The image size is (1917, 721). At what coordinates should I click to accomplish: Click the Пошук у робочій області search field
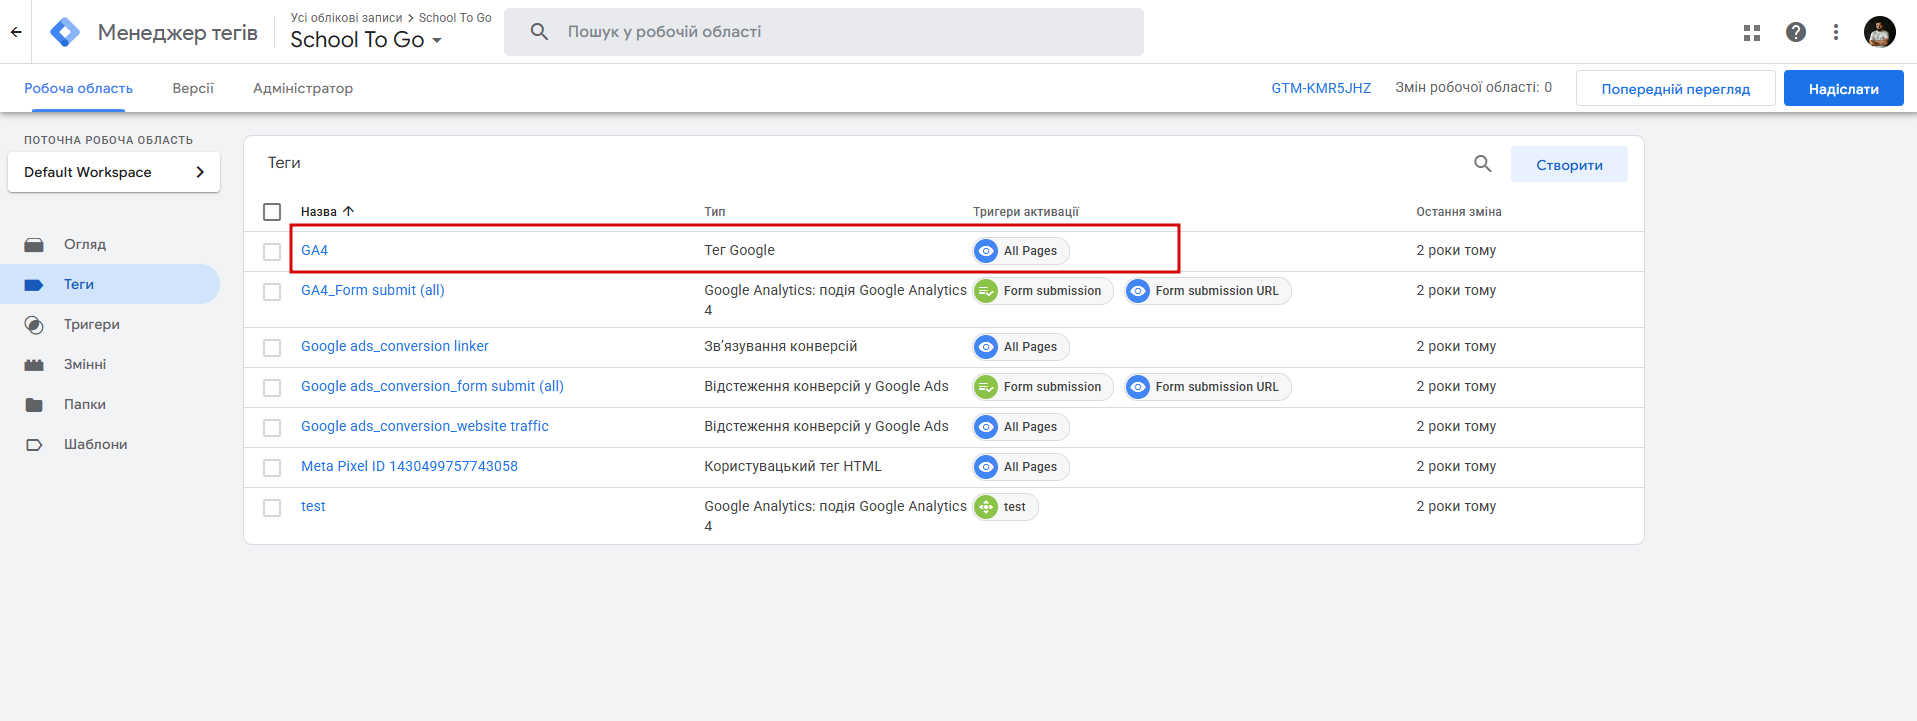coord(824,32)
